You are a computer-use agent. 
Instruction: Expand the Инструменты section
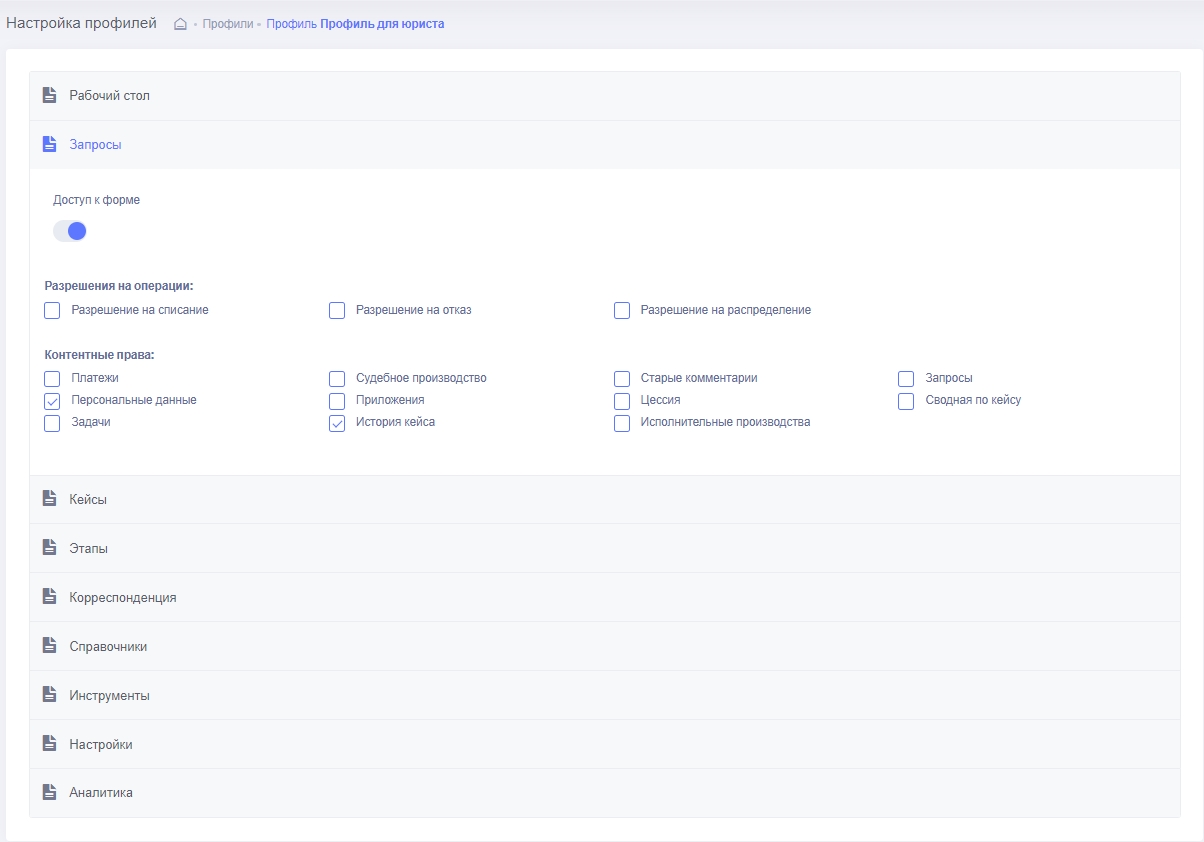point(109,695)
